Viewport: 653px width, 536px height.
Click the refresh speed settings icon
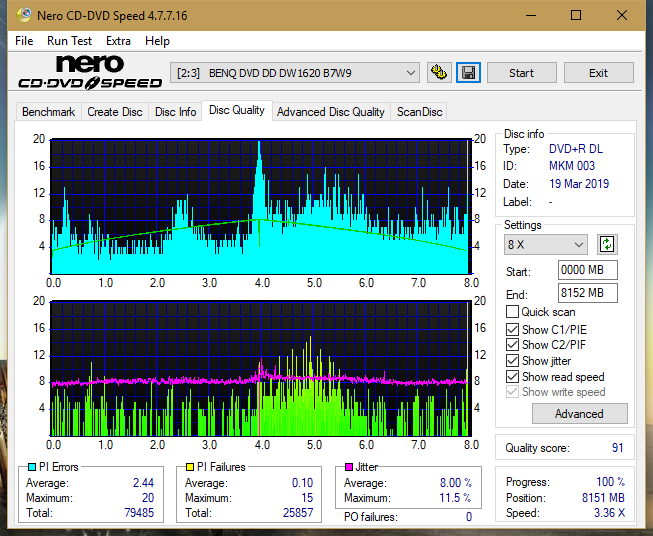[x=607, y=244]
